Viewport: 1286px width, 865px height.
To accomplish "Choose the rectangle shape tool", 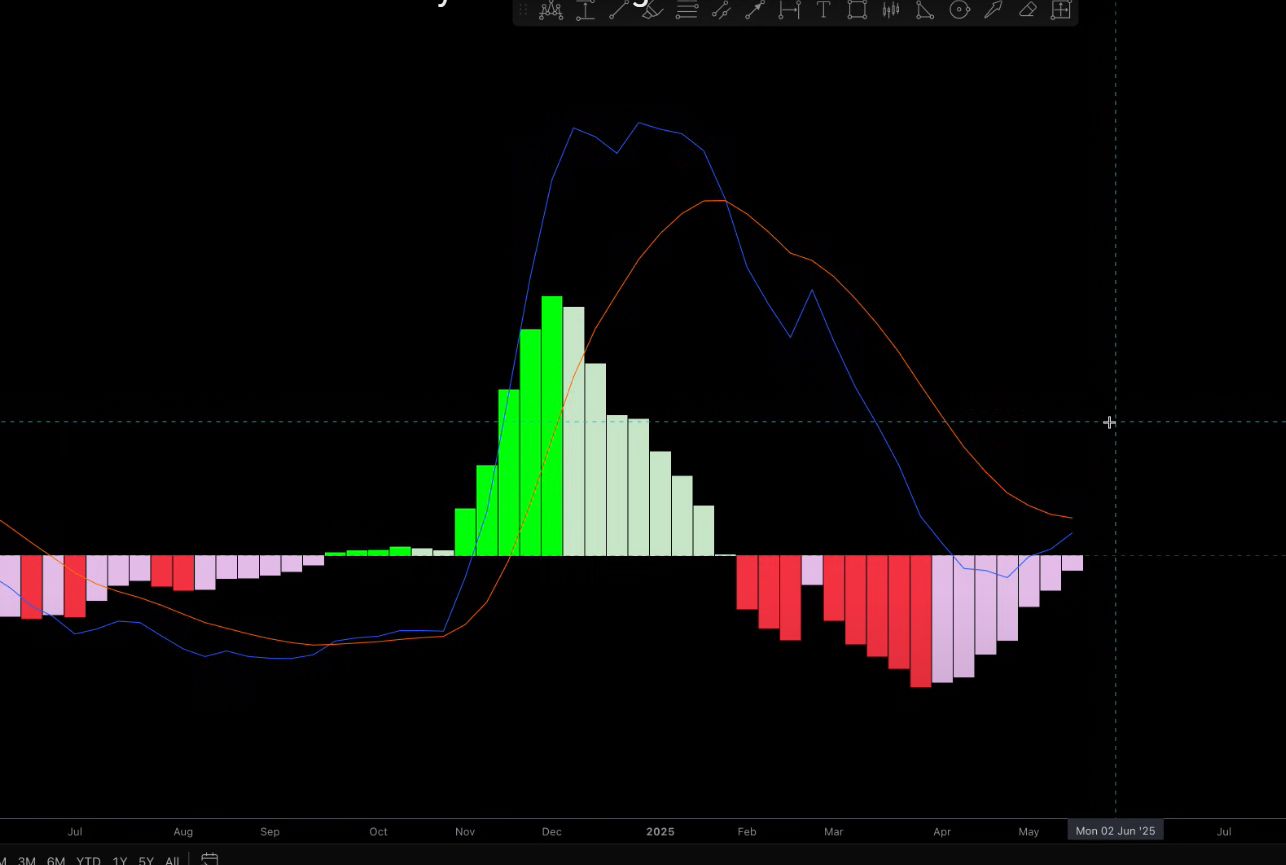I will click(857, 11).
